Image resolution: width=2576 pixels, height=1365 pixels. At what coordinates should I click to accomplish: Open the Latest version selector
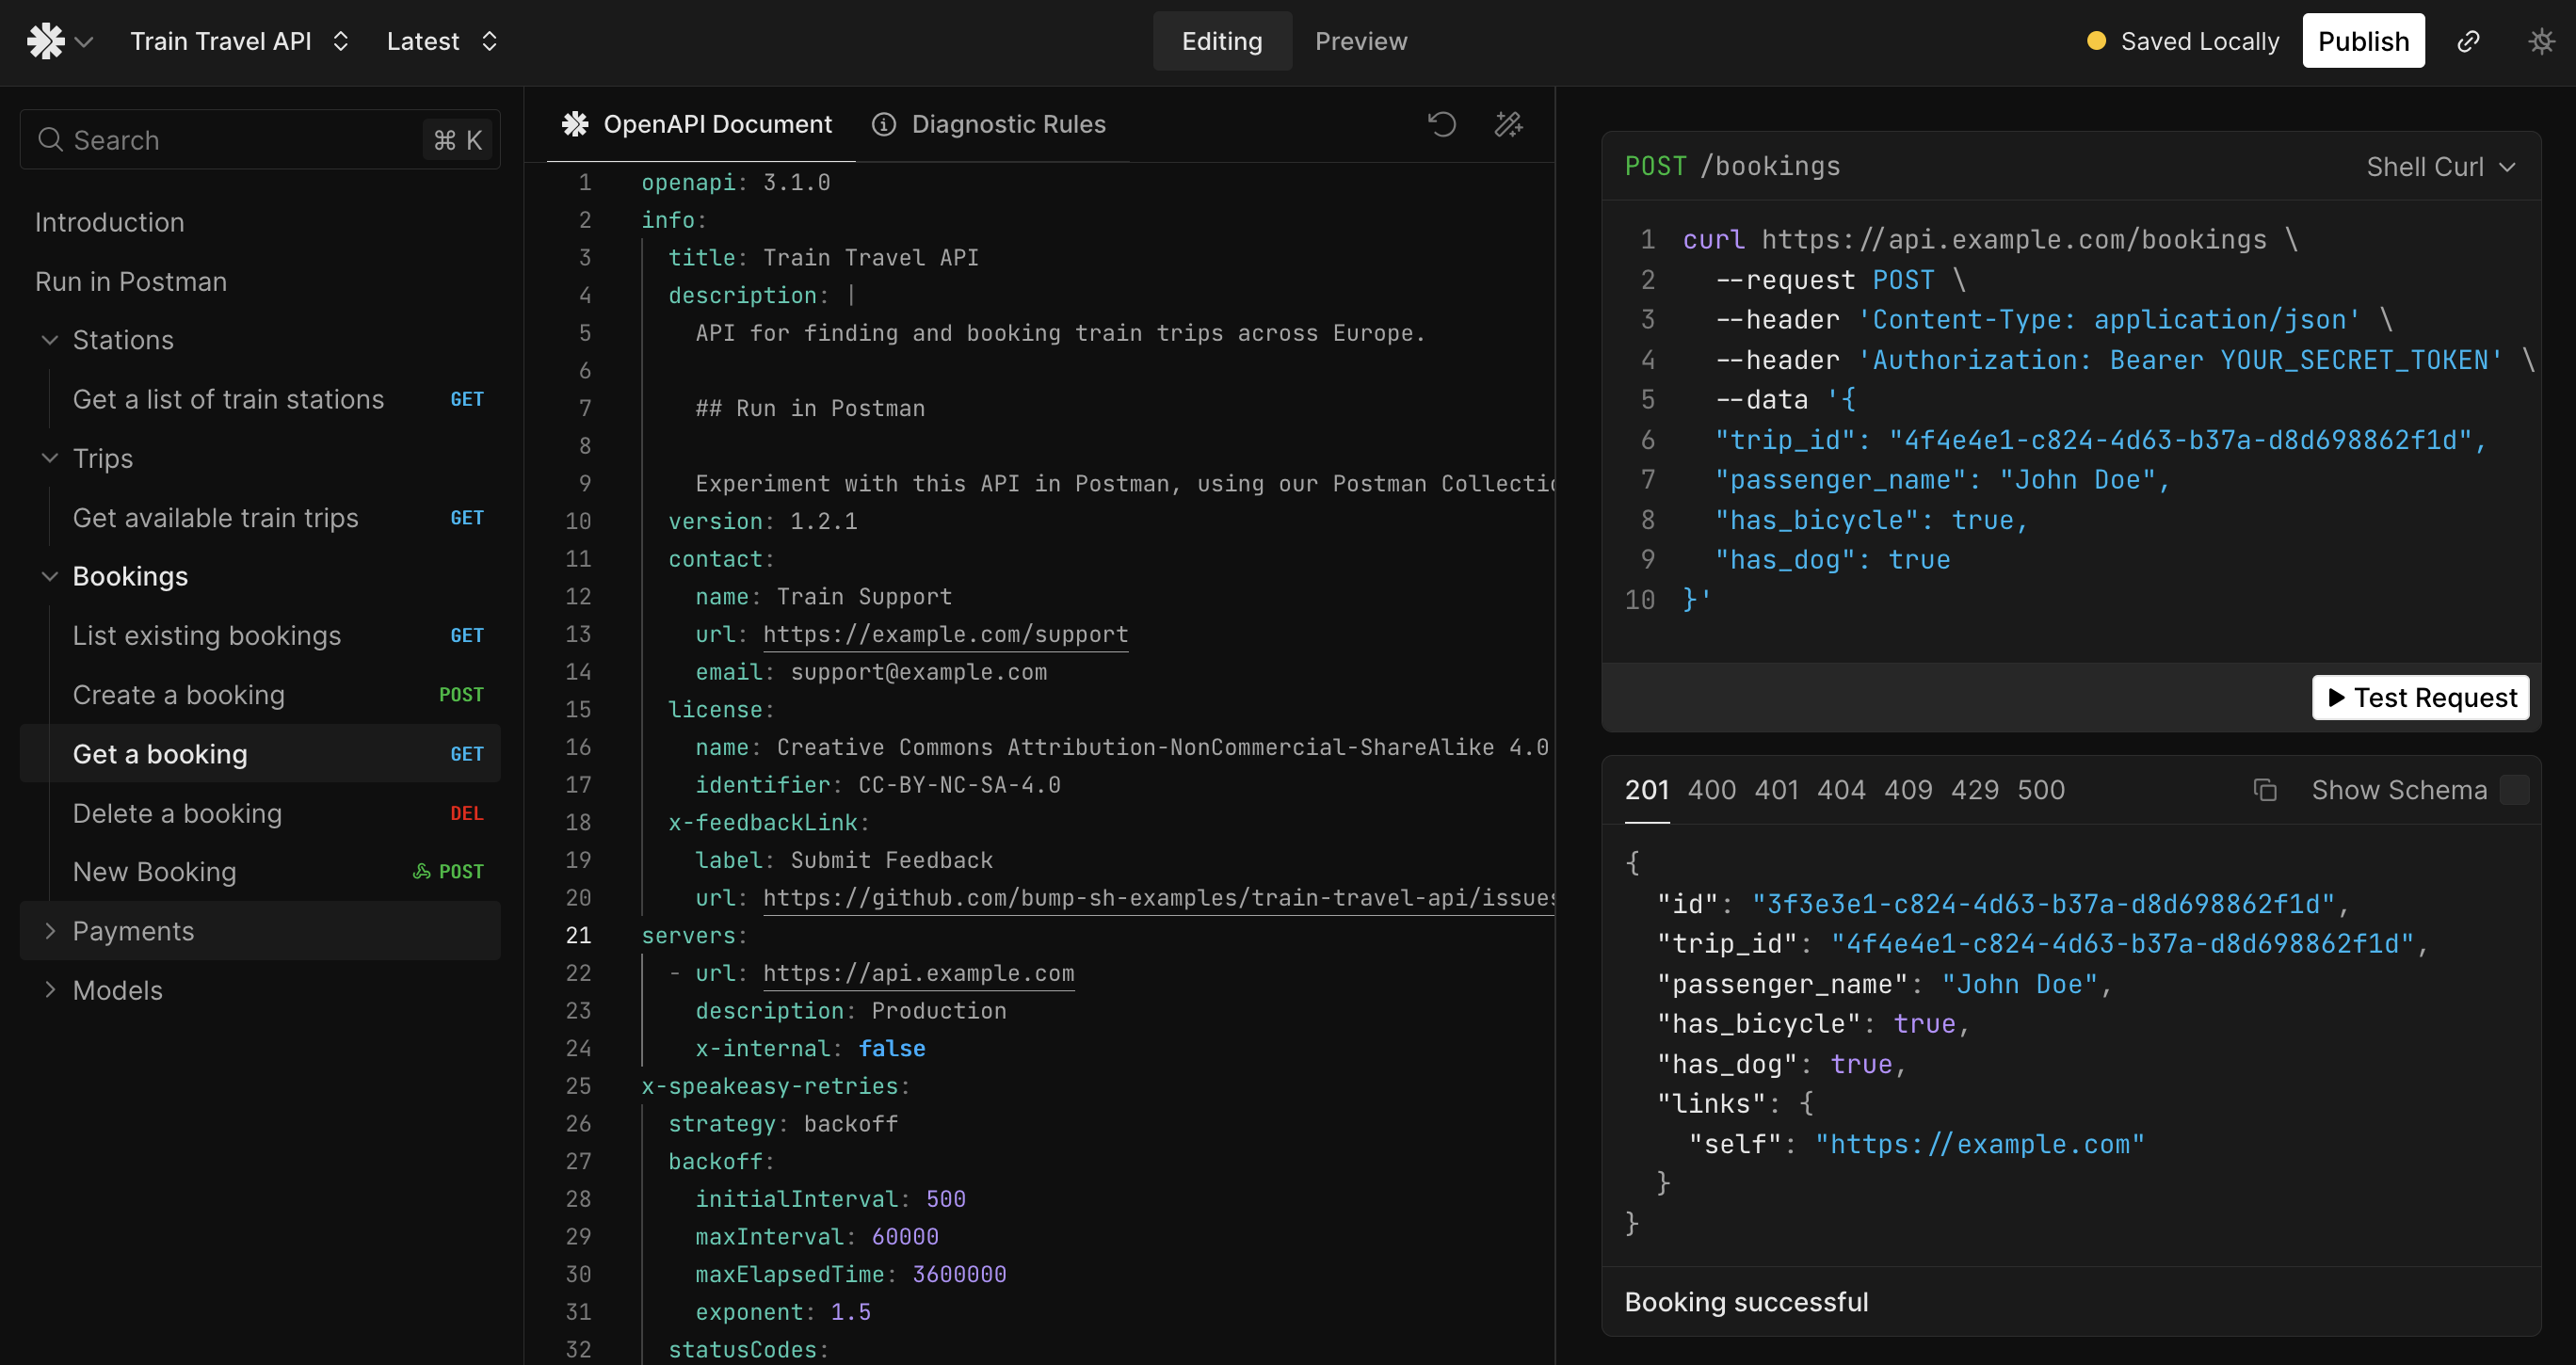[x=441, y=41]
